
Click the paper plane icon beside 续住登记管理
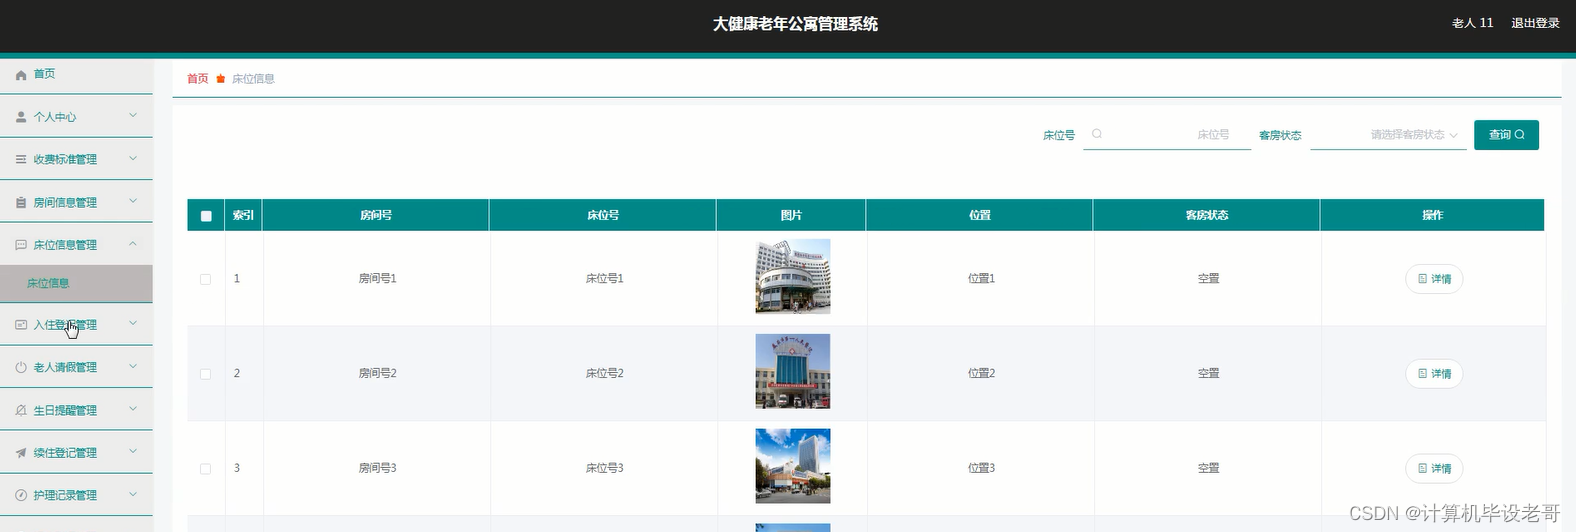tap(21, 453)
